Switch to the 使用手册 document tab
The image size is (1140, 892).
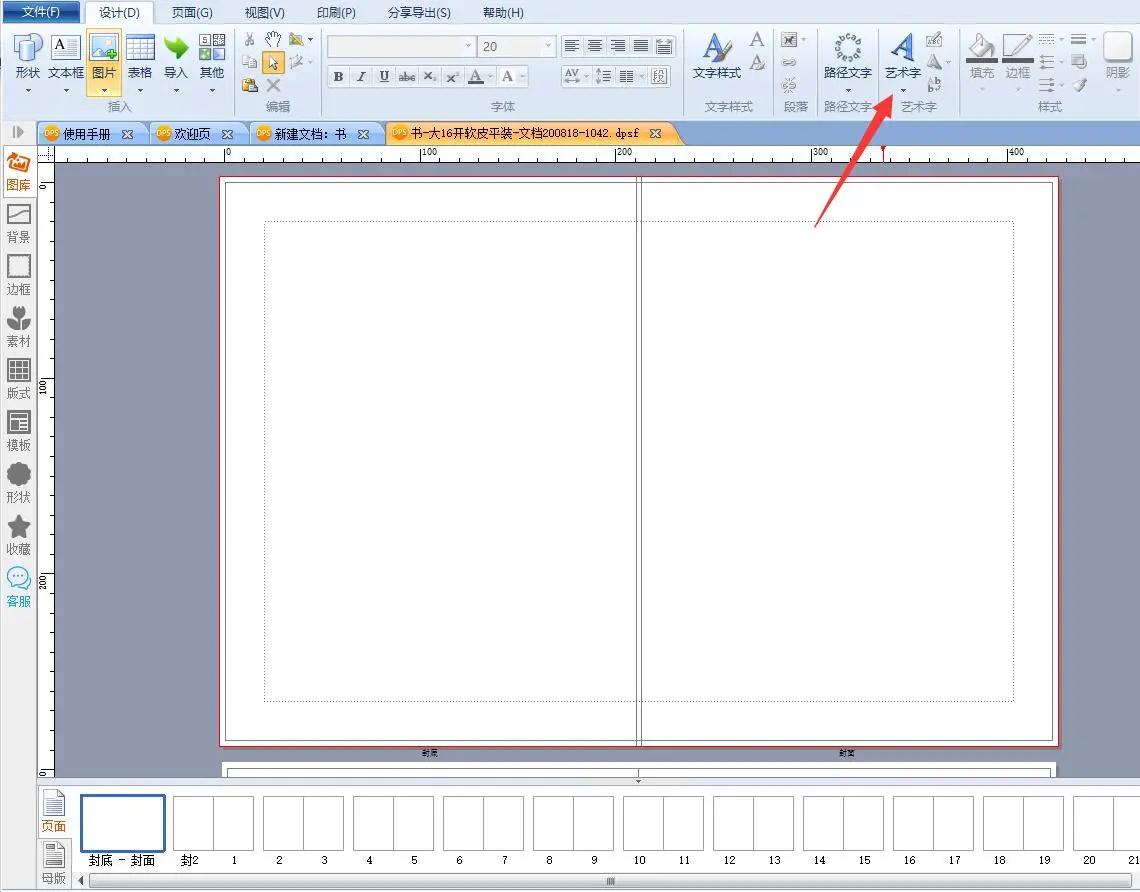pos(87,134)
